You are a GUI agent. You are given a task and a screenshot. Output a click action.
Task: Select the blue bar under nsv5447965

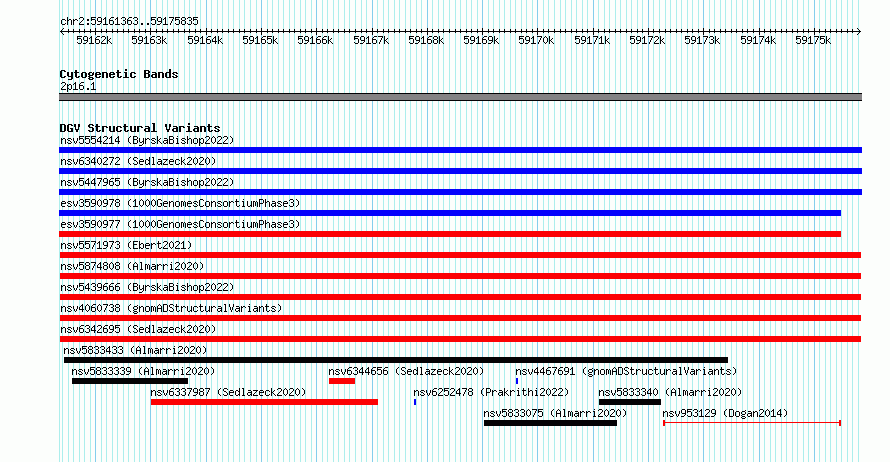(460, 192)
